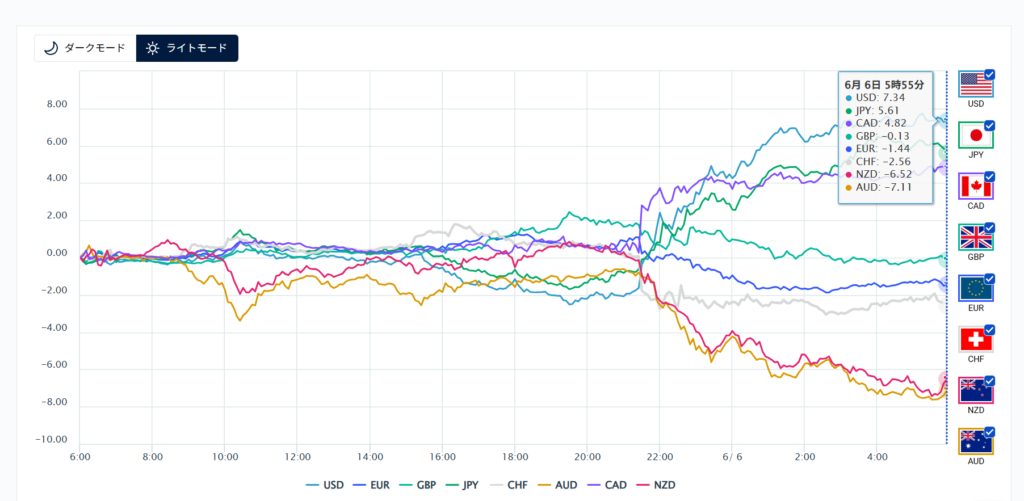This screenshot has height=501, width=1024.
Task: Click the sun icon on light mode button
Action: point(152,48)
